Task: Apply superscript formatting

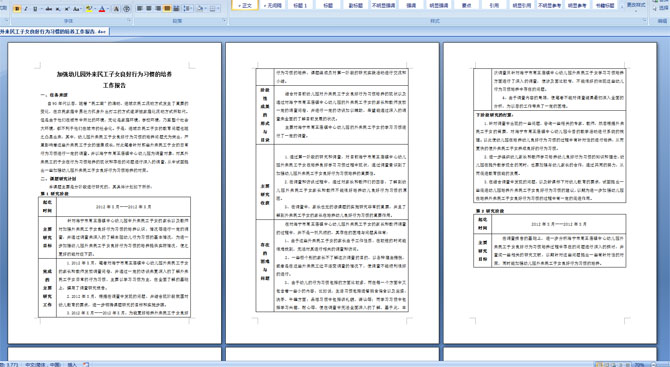Action: point(67,9)
